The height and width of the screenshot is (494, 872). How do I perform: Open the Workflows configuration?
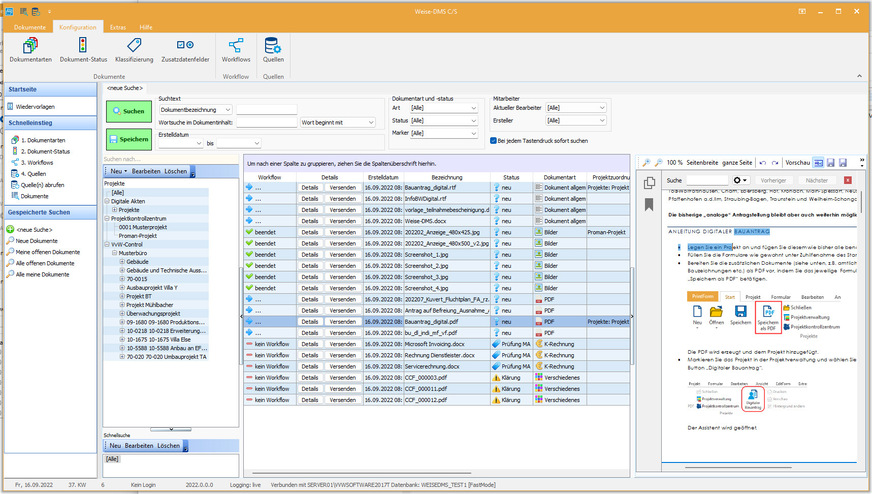pos(236,47)
